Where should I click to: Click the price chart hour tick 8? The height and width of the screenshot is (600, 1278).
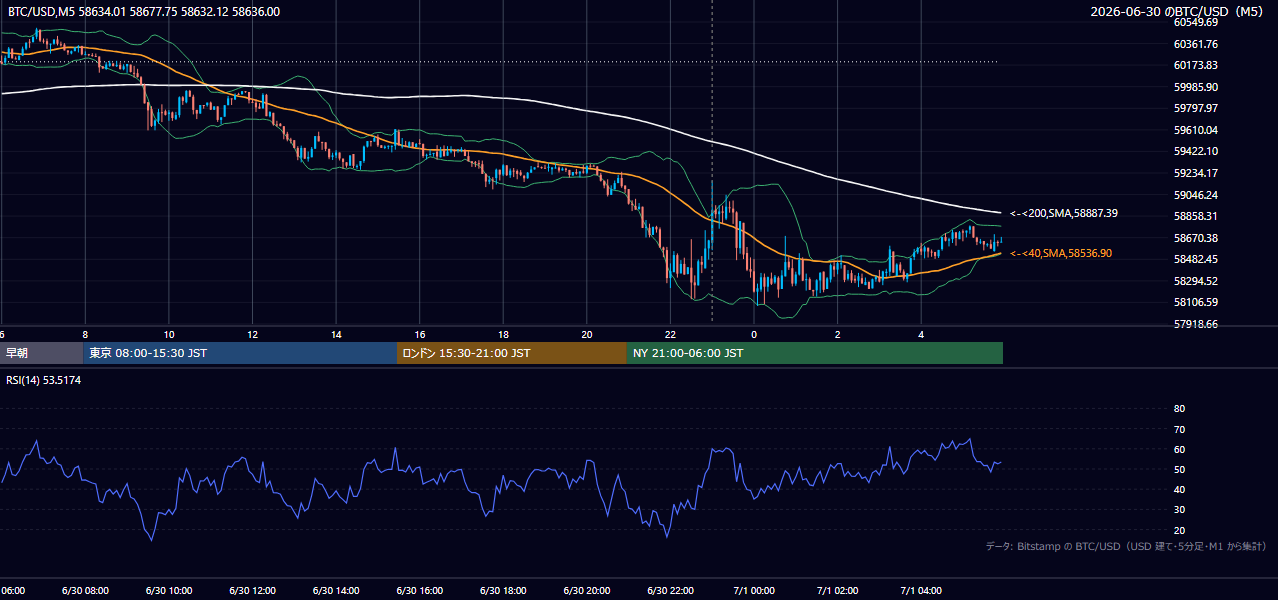click(85, 334)
